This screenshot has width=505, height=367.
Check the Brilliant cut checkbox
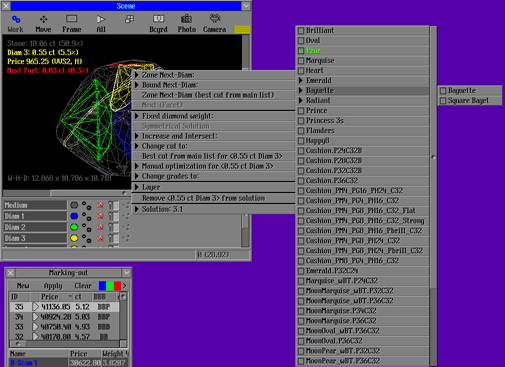[x=301, y=31]
